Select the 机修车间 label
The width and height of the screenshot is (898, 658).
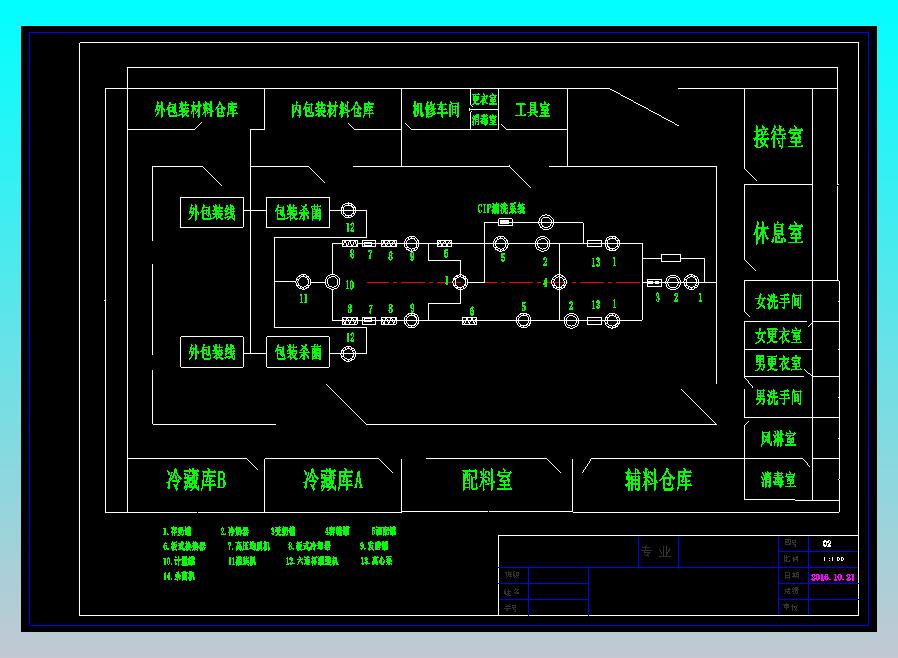point(436,109)
